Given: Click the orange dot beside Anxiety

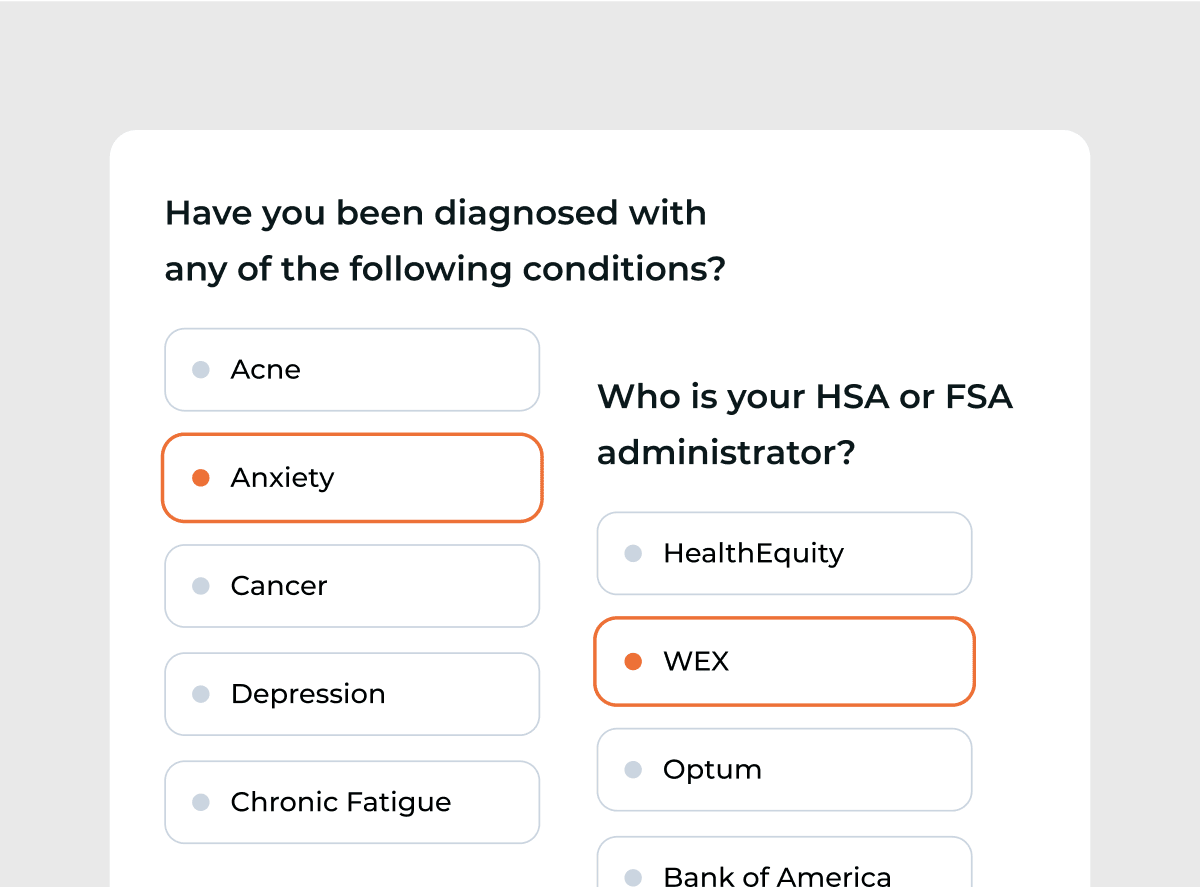Looking at the screenshot, I should coord(201,478).
